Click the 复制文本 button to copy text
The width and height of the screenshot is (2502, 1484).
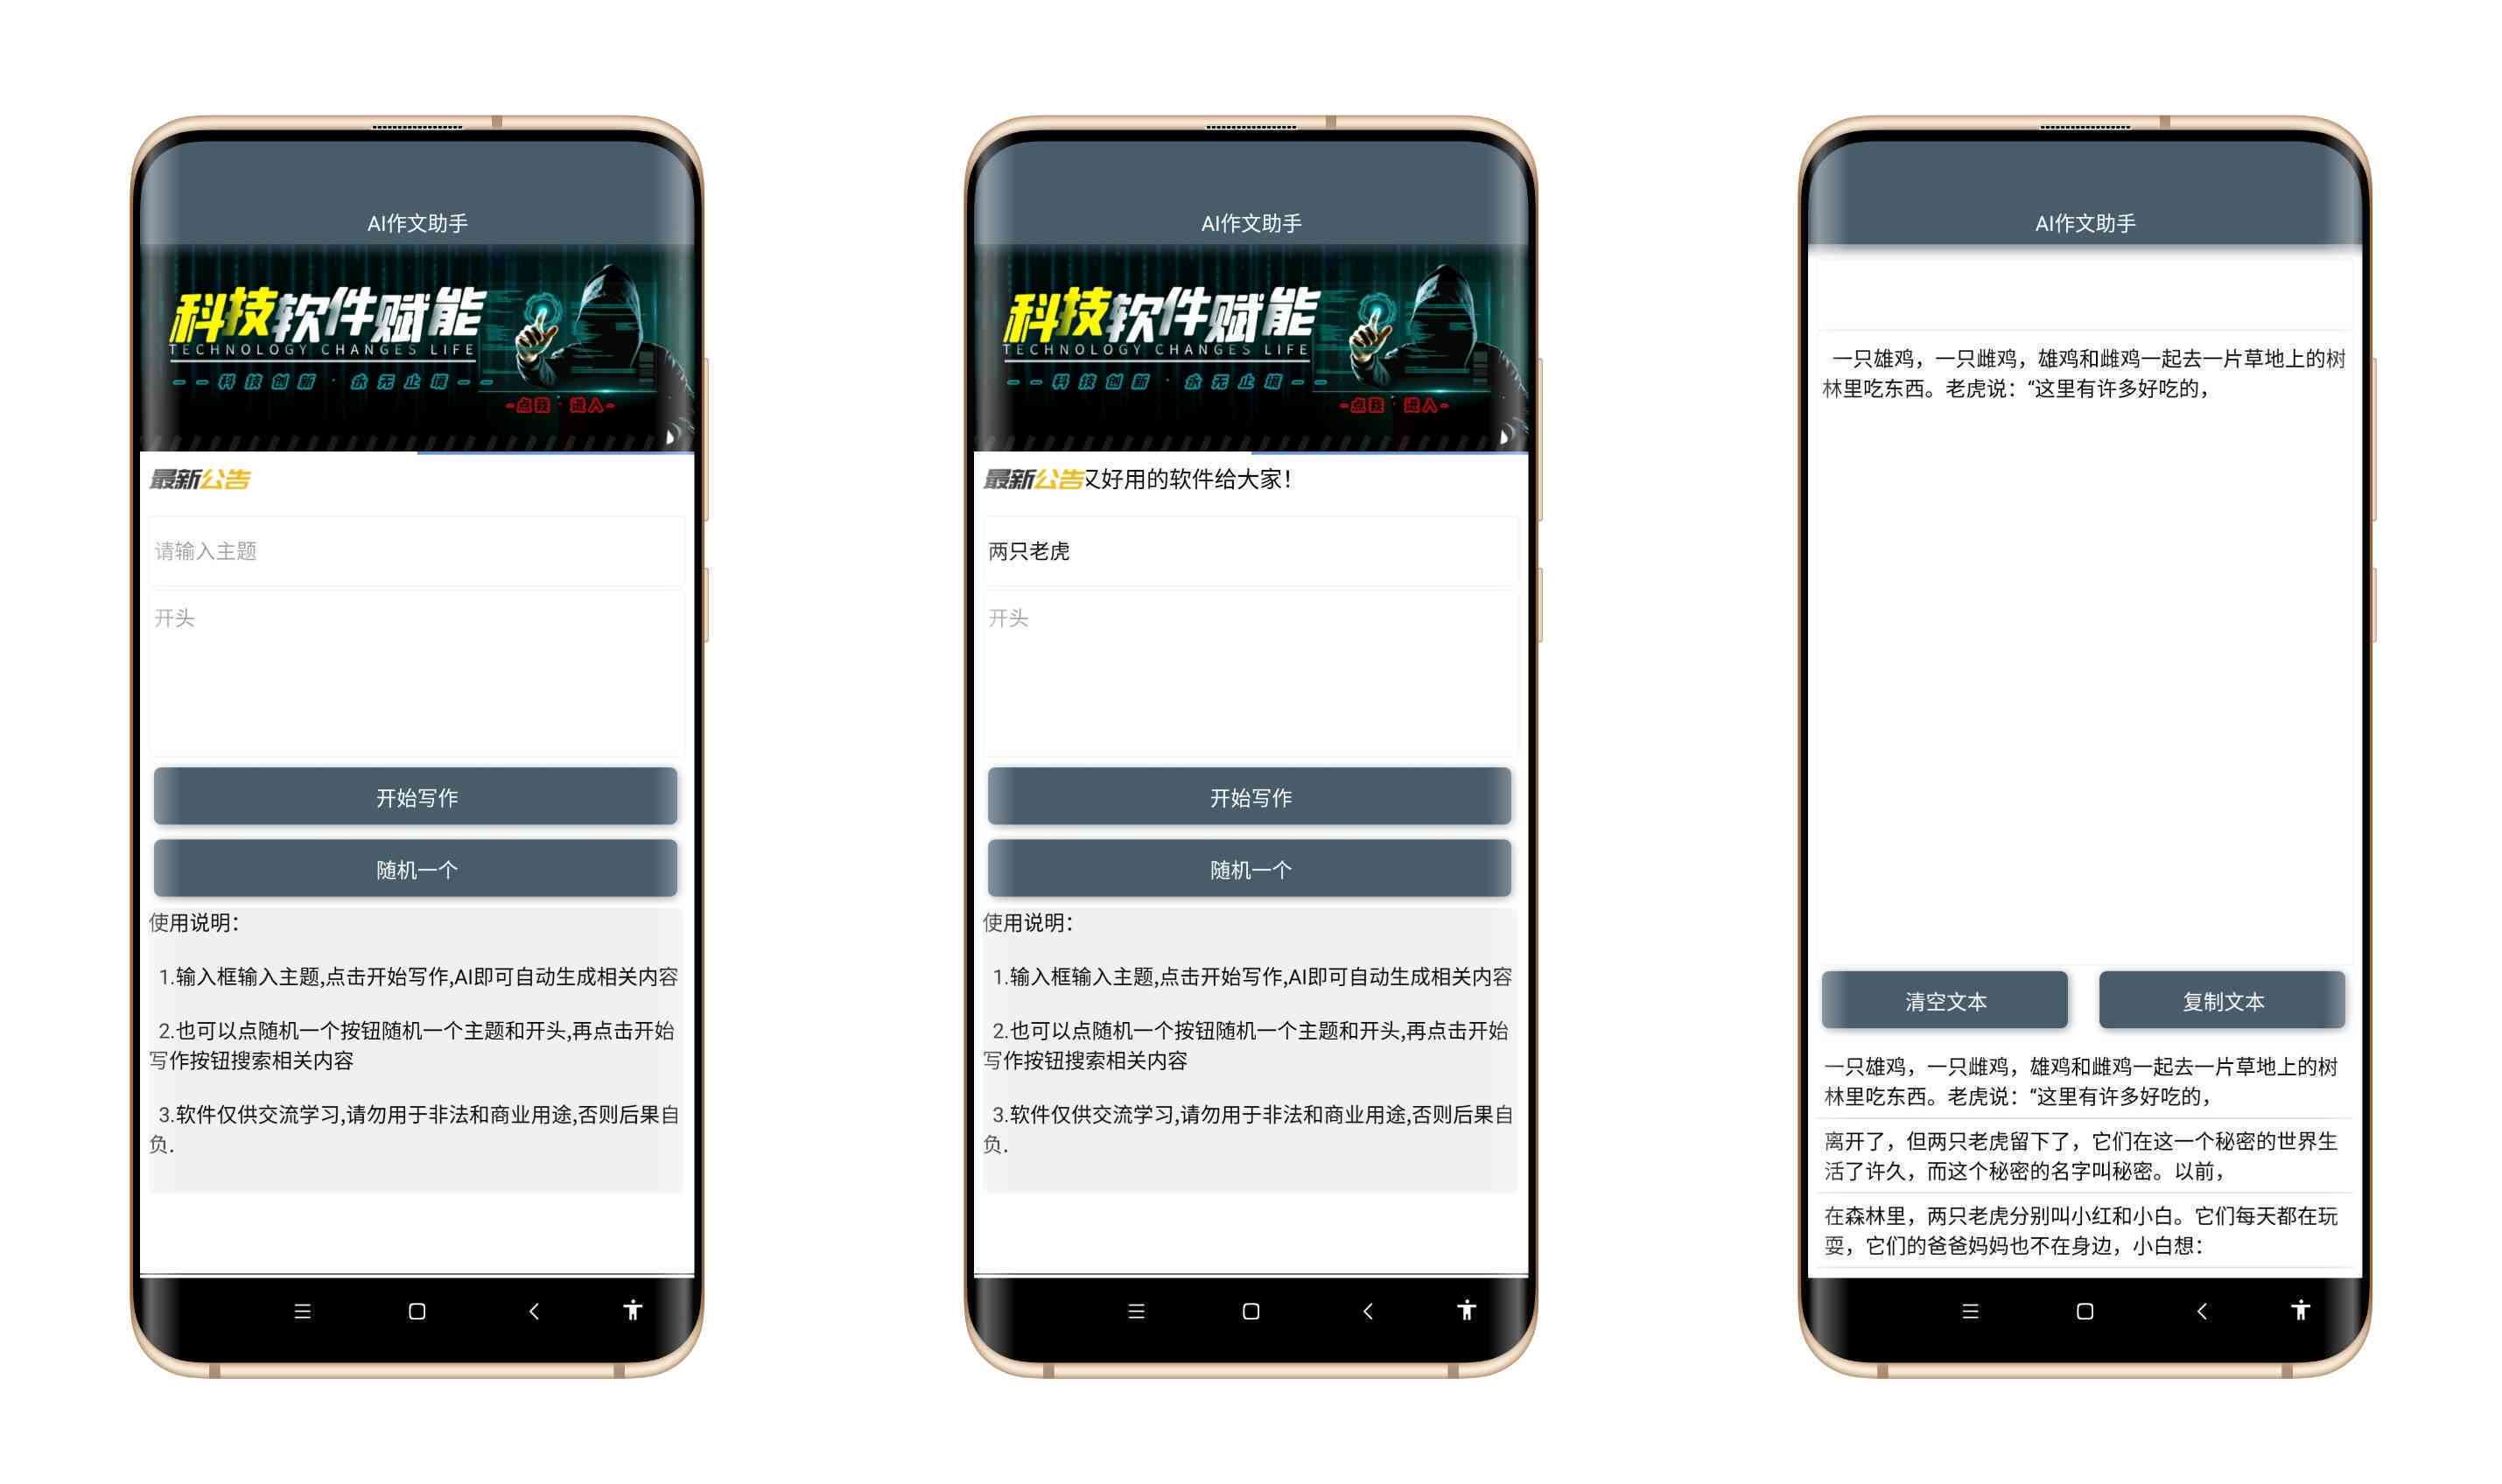(x=2223, y=1002)
